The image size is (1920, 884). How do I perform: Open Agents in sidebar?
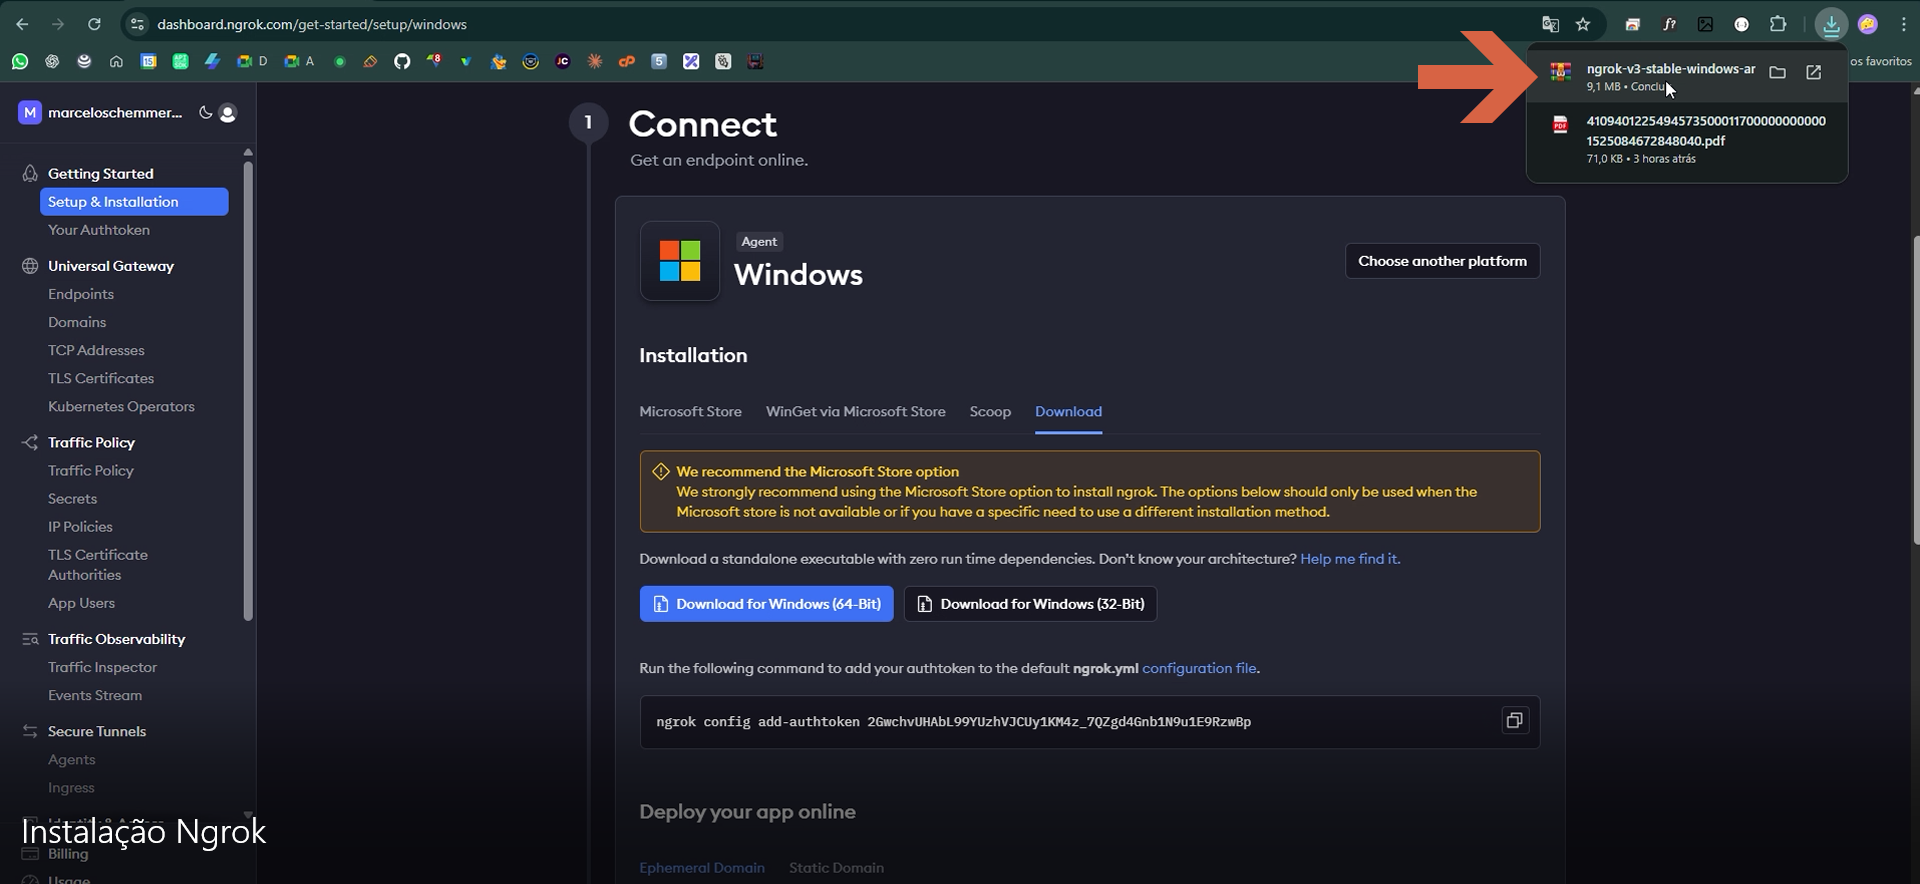(72, 760)
